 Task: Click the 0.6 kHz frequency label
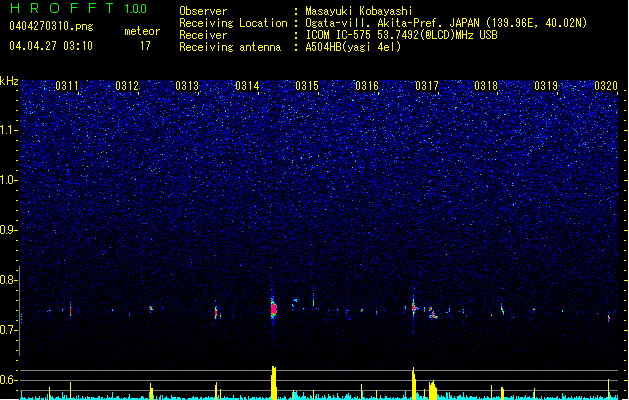click(9, 380)
